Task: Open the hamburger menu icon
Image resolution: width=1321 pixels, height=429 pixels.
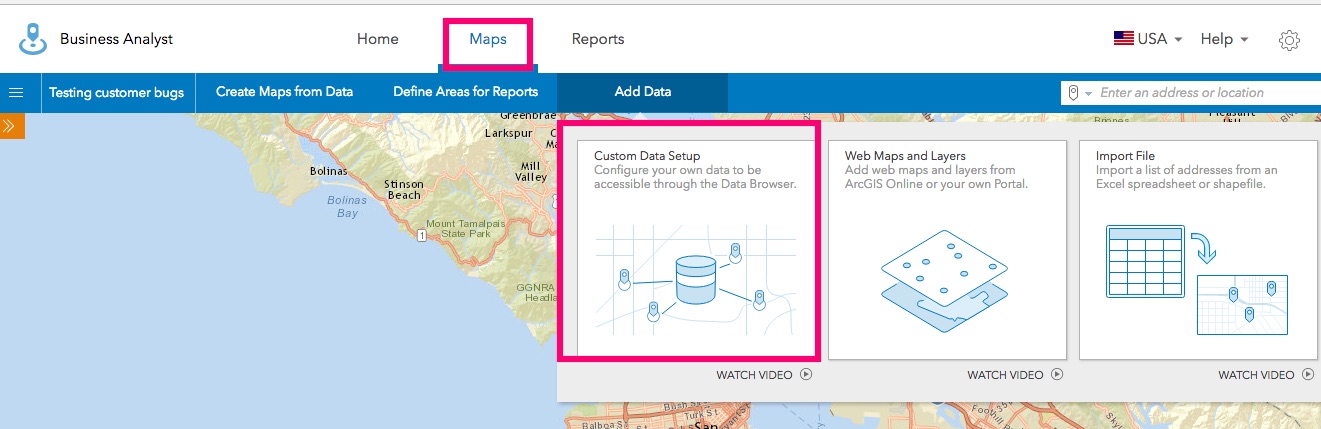Action: coord(16,93)
